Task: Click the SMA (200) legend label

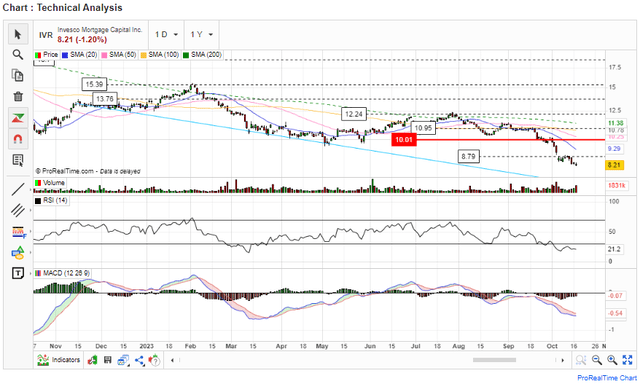Action: point(202,54)
